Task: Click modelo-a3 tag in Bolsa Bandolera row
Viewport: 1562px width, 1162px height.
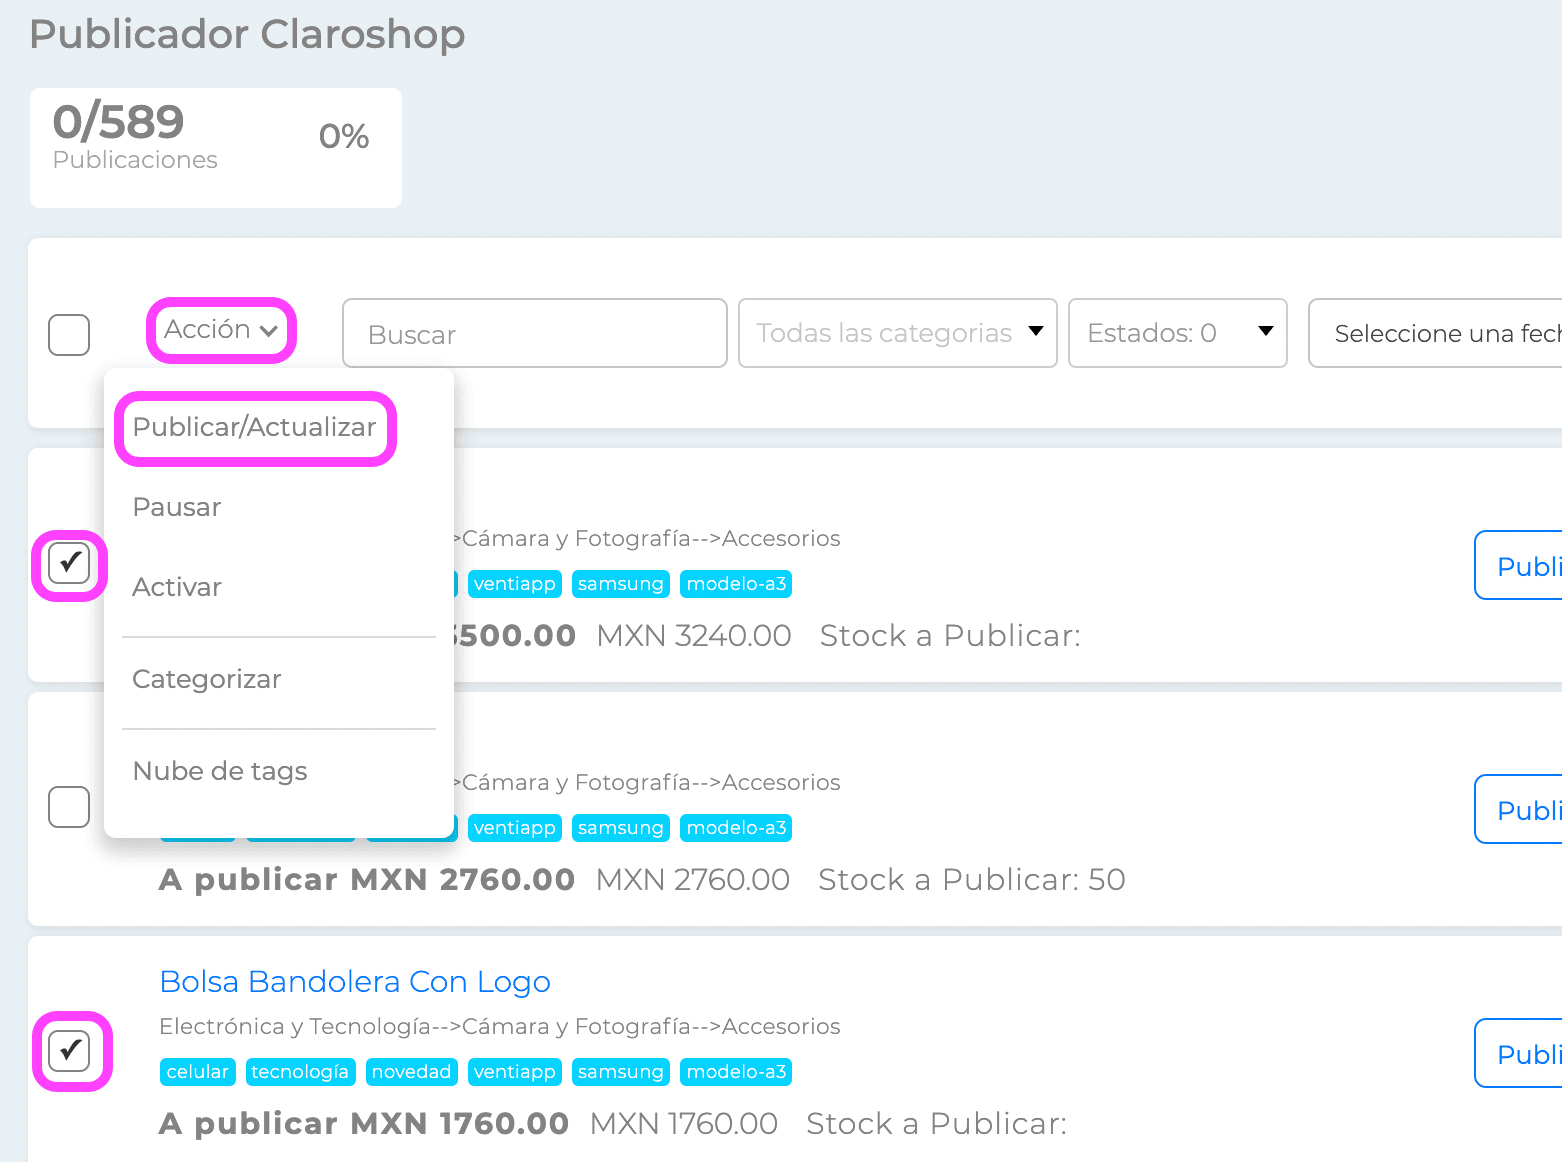Action: pyautogui.click(x=736, y=1072)
